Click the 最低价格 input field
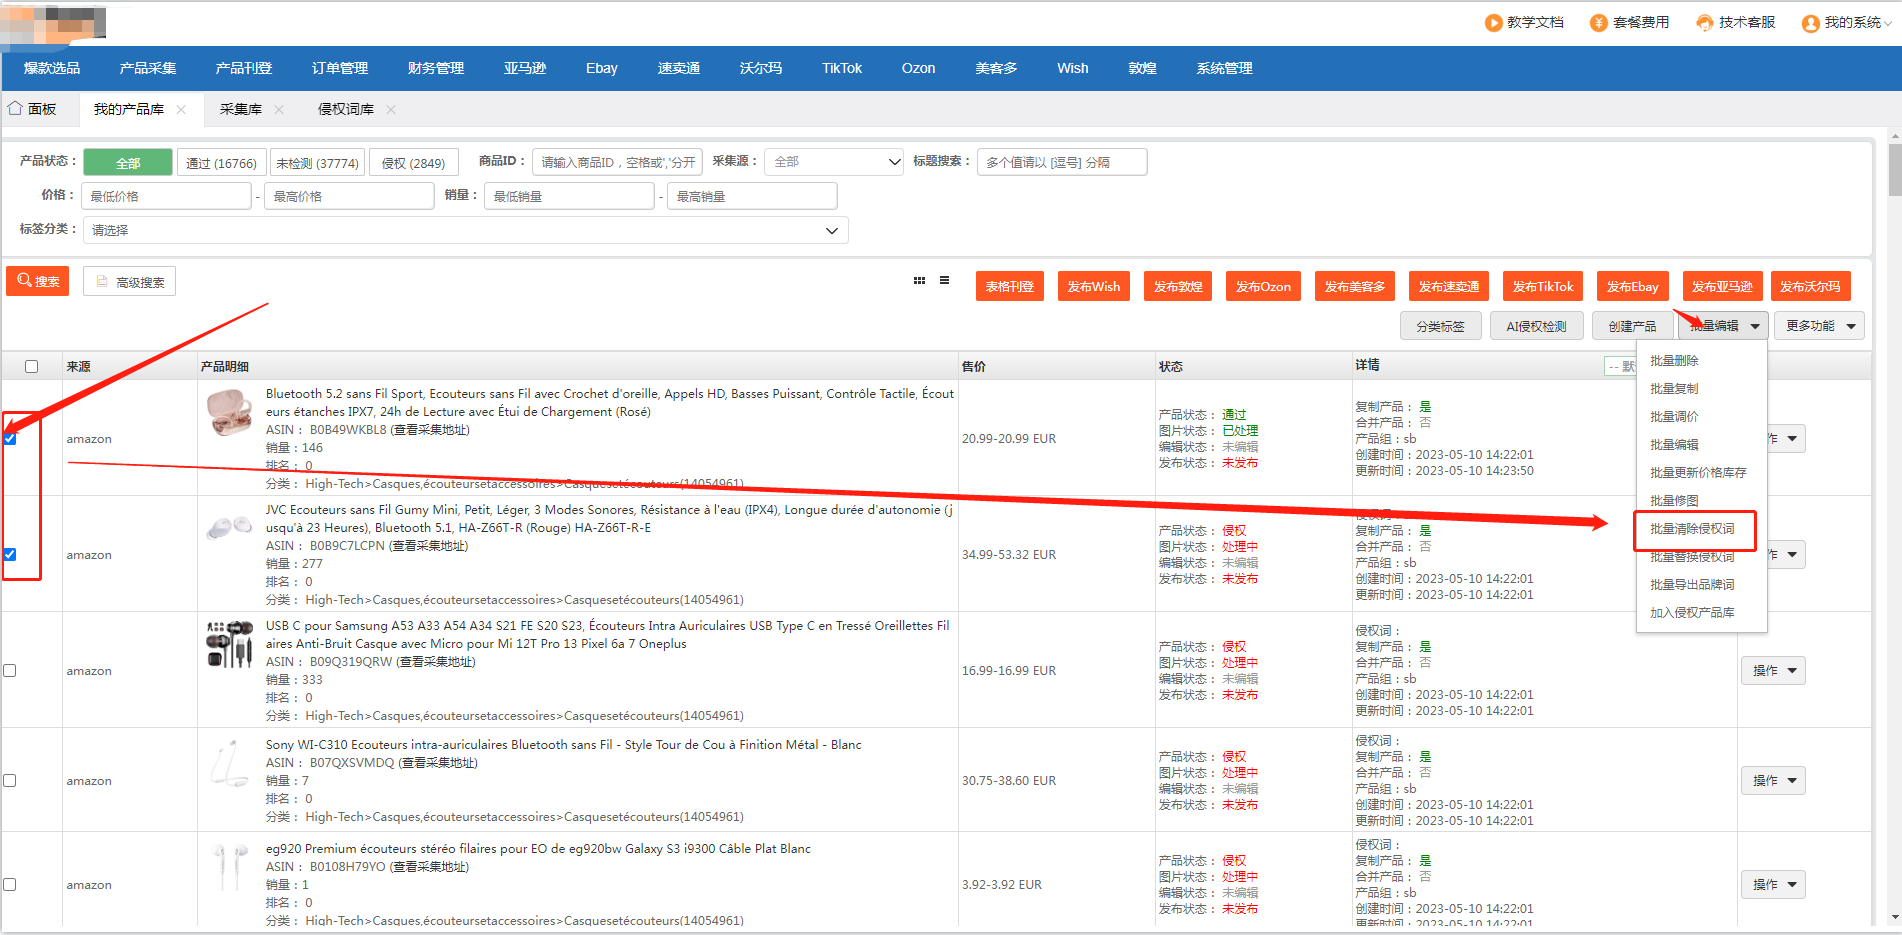The height and width of the screenshot is (935, 1902). [x=166, y=196]
